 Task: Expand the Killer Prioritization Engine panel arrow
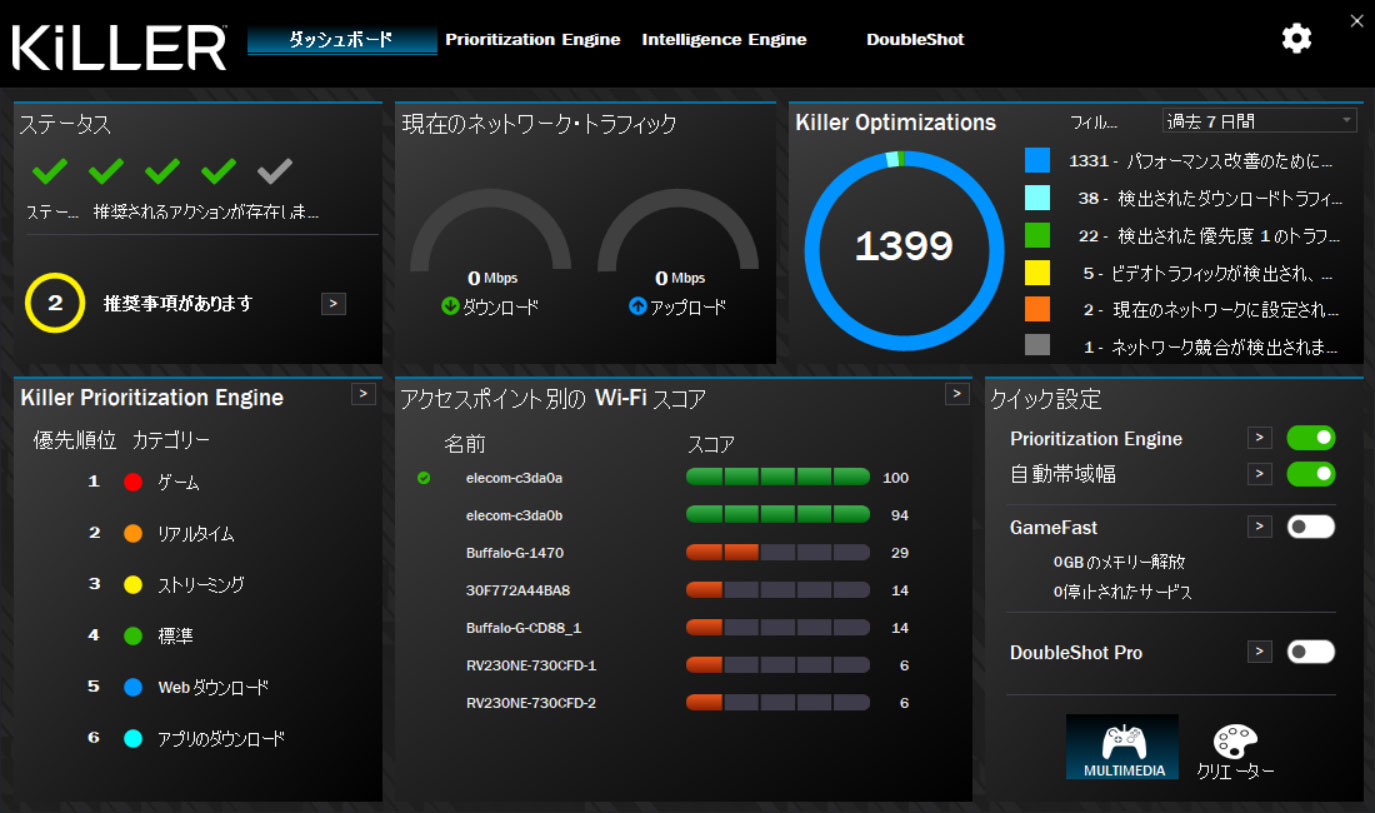pyautogui.click(x=363, y=394)
